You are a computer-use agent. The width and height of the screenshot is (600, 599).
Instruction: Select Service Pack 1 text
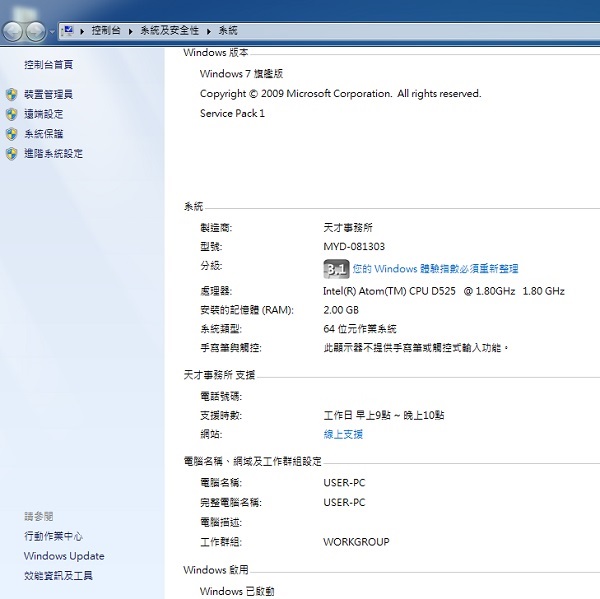(232, 113)
